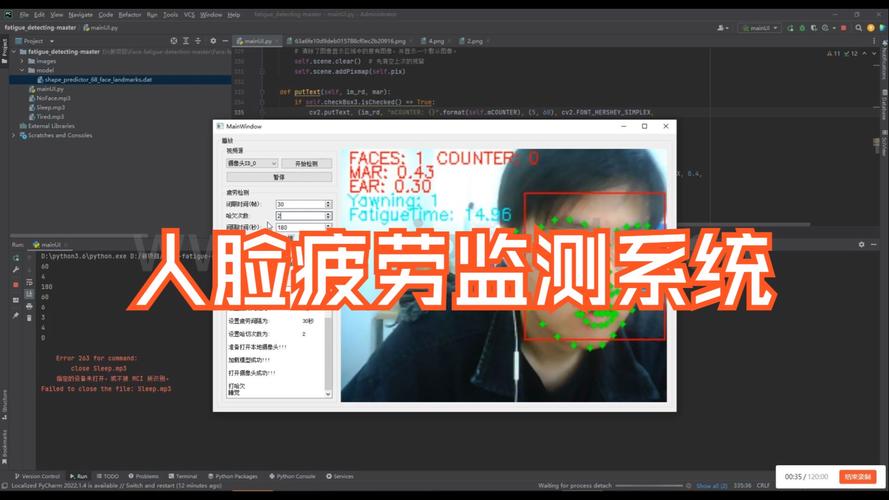Image resolution: width=889 pixels, height=500 pixels.
Task: Click the orange updates icon in toolbar
Action: pos(871,28)
